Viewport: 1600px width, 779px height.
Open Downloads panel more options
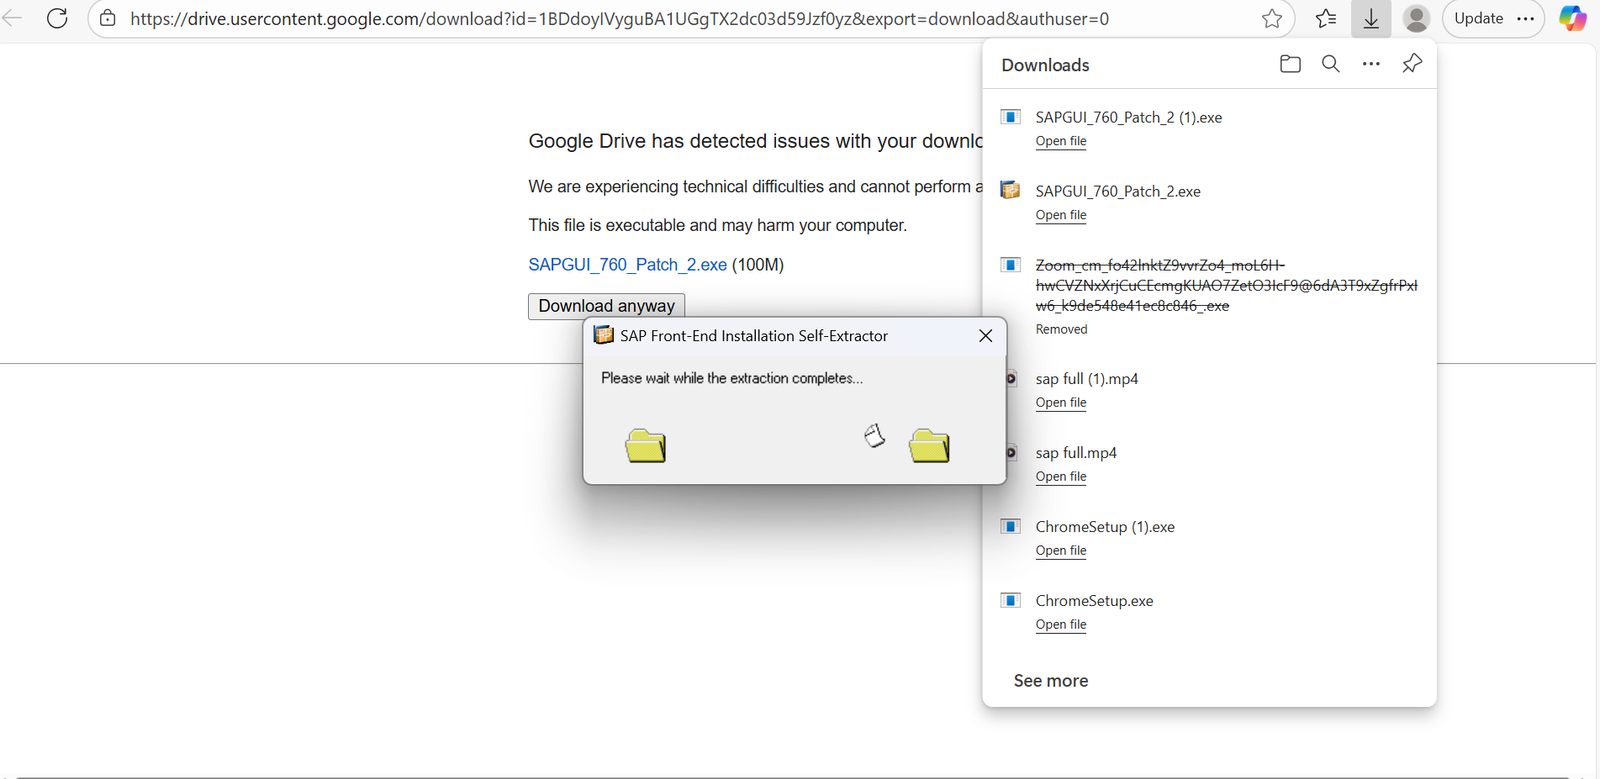point(1371,64)
